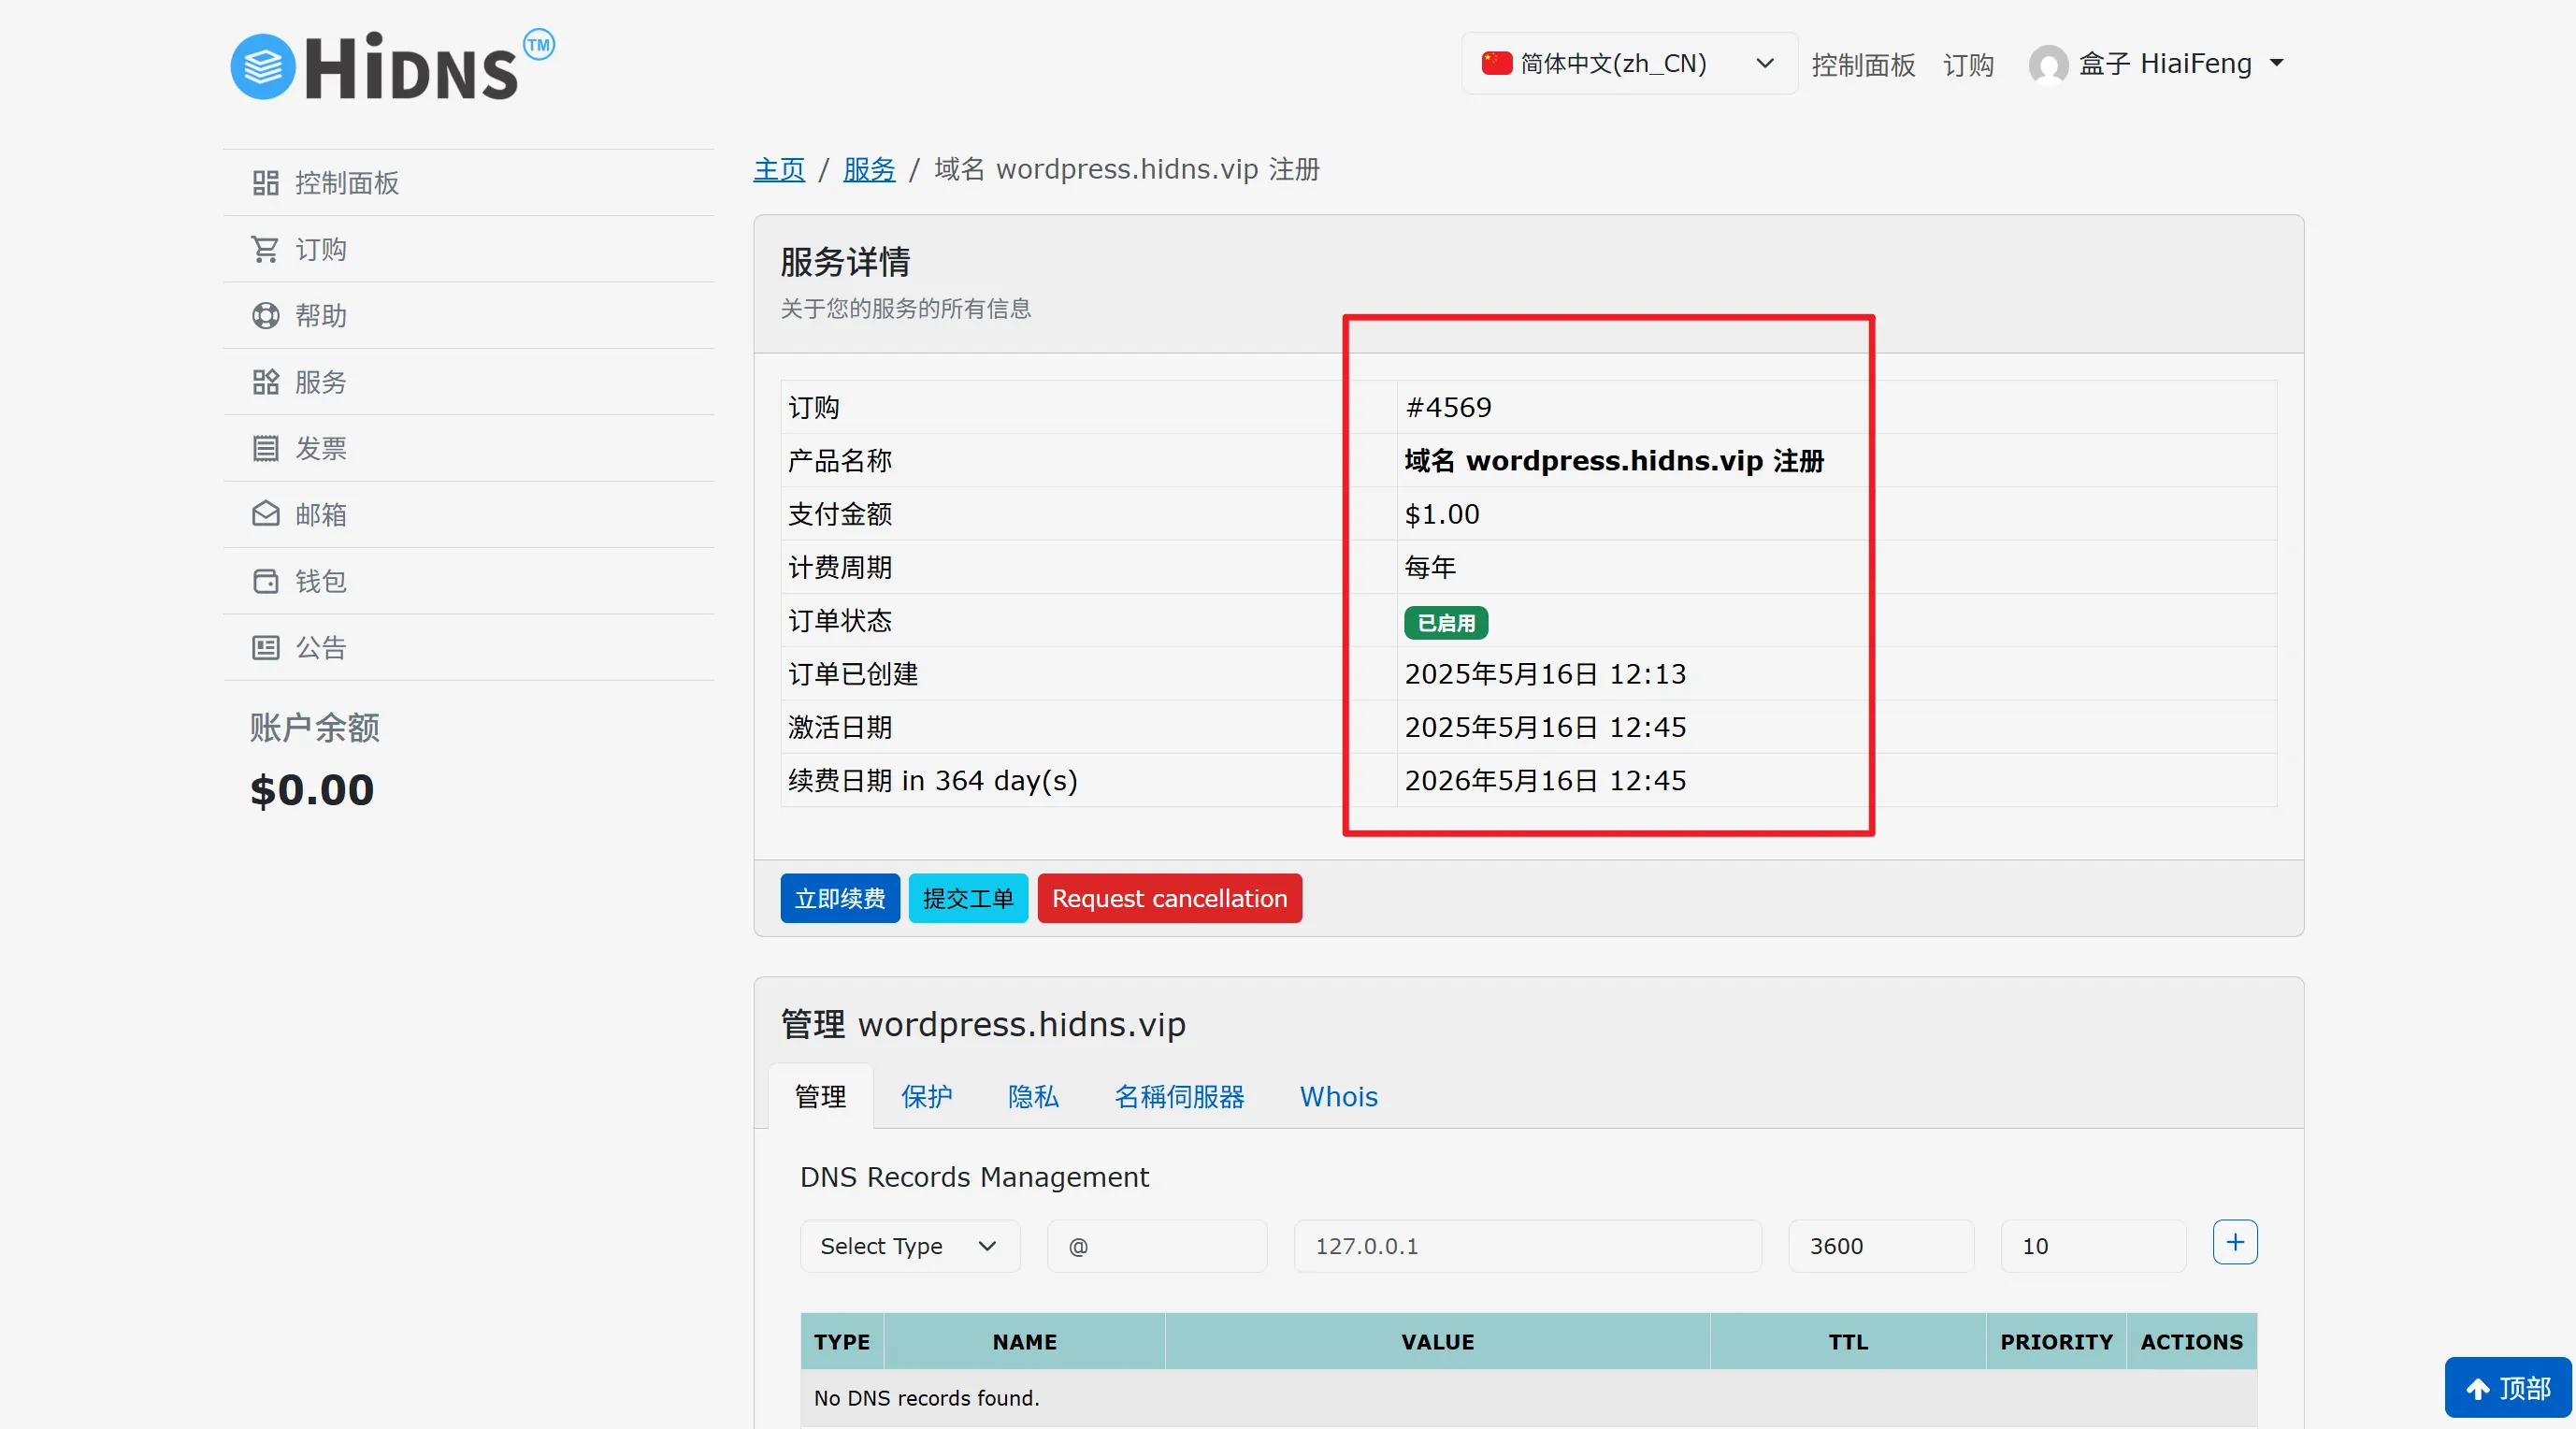Open 公告 in the sidebar menu
Viewport: 2576px width, 1429px height.
coord(469,647)
